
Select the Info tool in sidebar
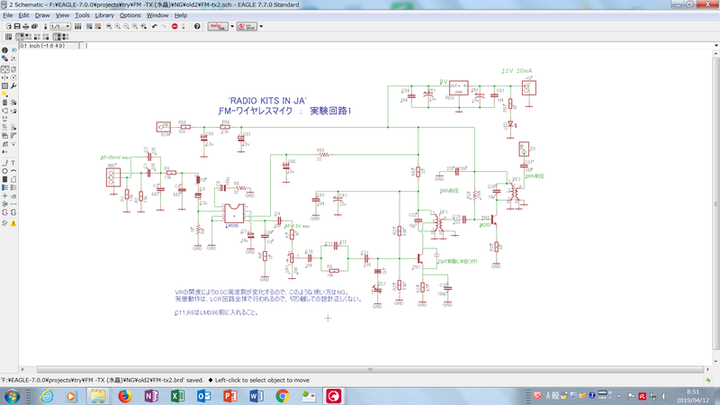5,51
